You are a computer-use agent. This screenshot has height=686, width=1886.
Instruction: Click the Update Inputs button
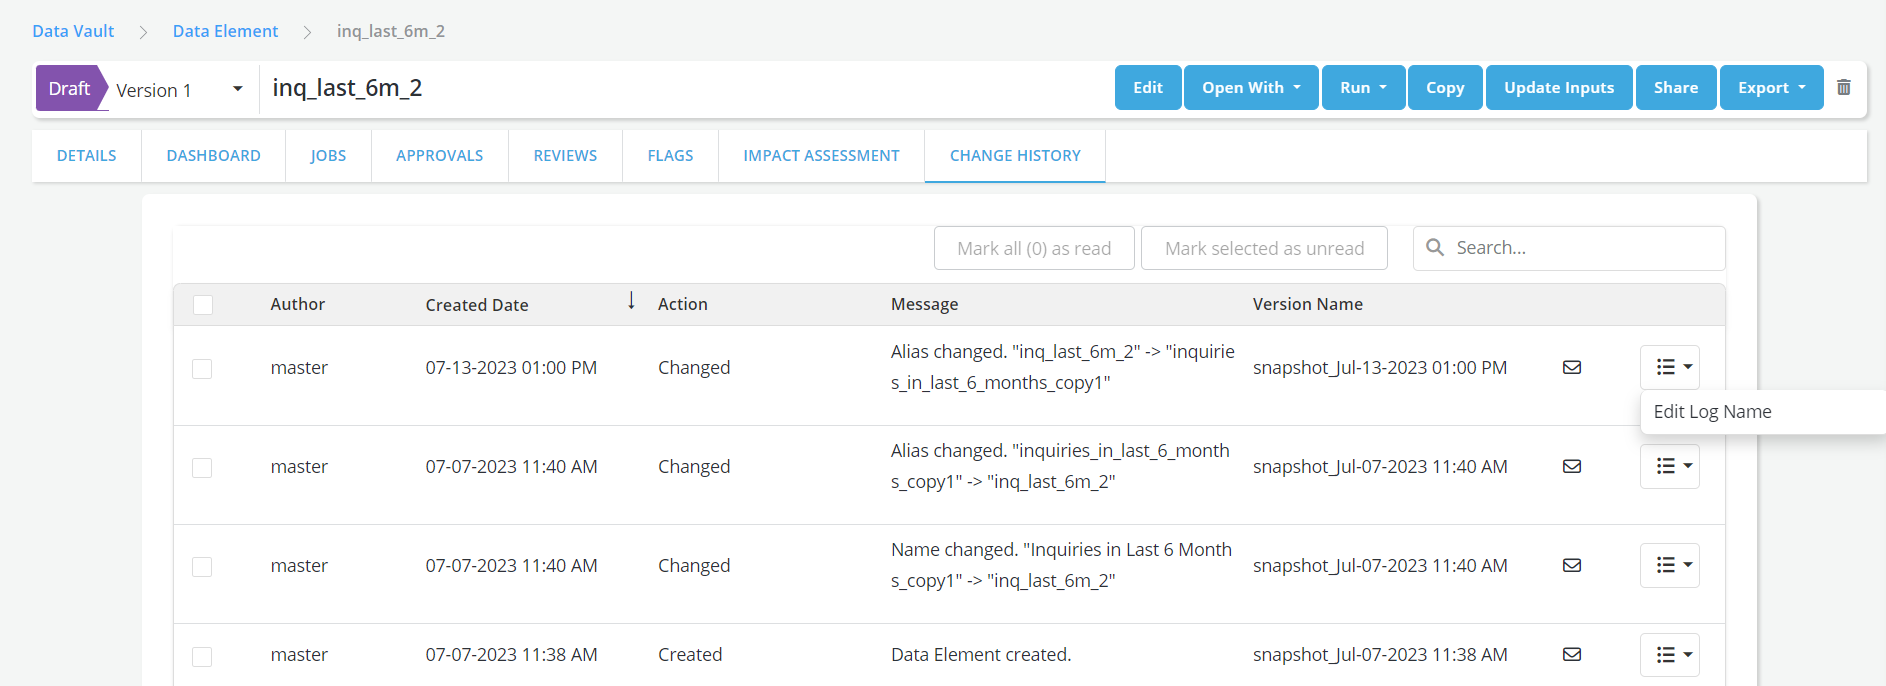(1558, 88)
